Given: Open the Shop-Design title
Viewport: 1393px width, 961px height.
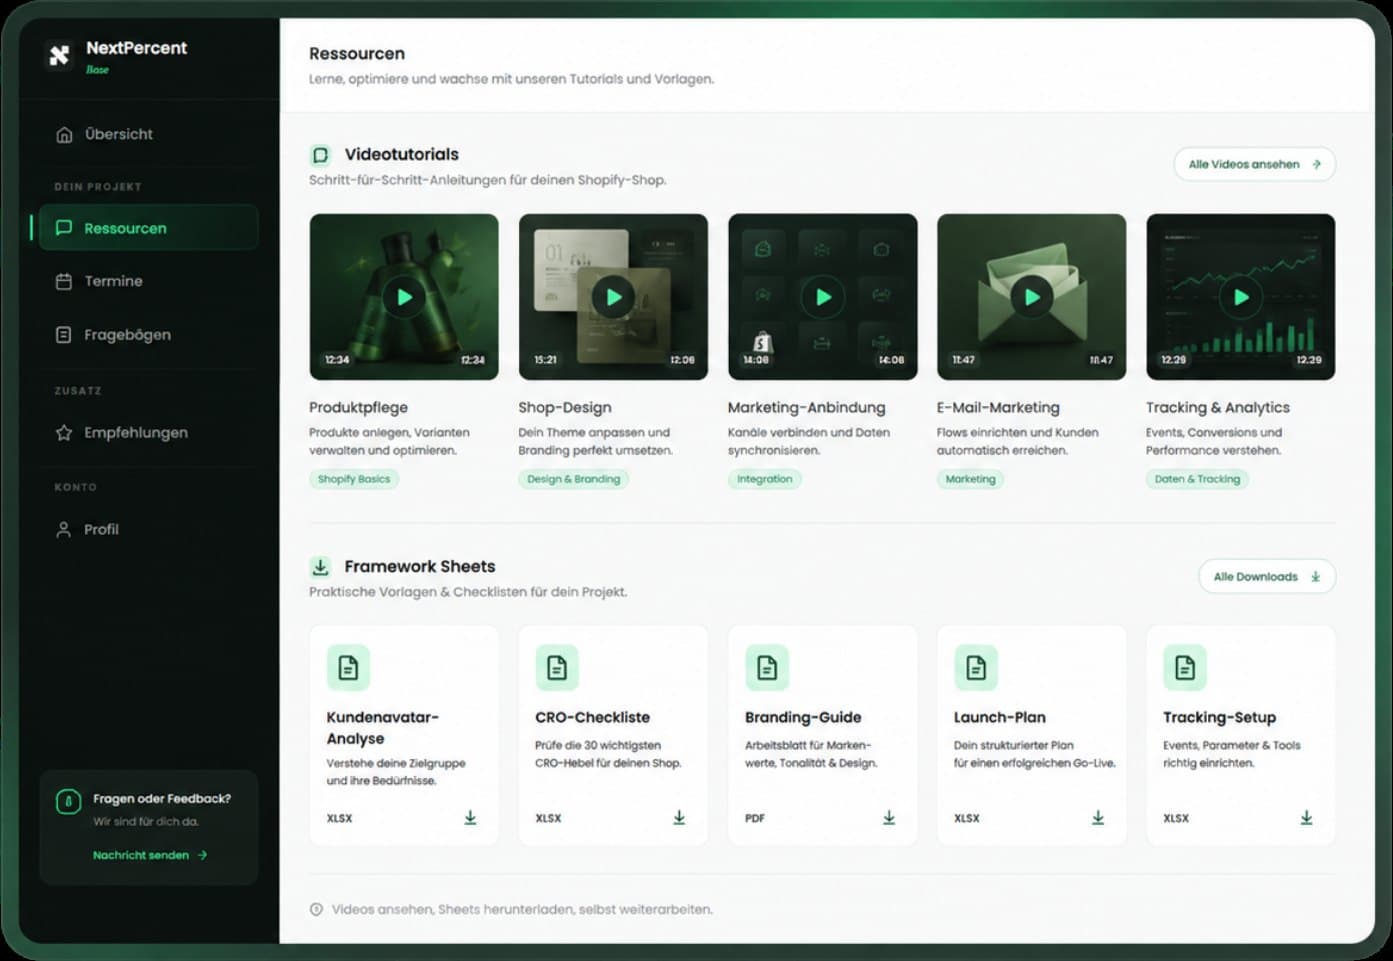Looking at the screenshot, I should tap(565, 407).
